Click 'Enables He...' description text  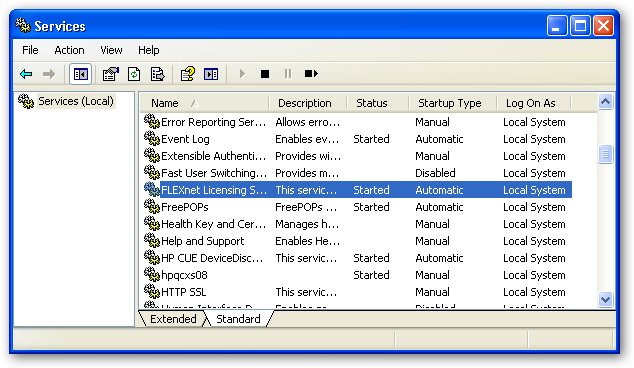click(307, 241)
